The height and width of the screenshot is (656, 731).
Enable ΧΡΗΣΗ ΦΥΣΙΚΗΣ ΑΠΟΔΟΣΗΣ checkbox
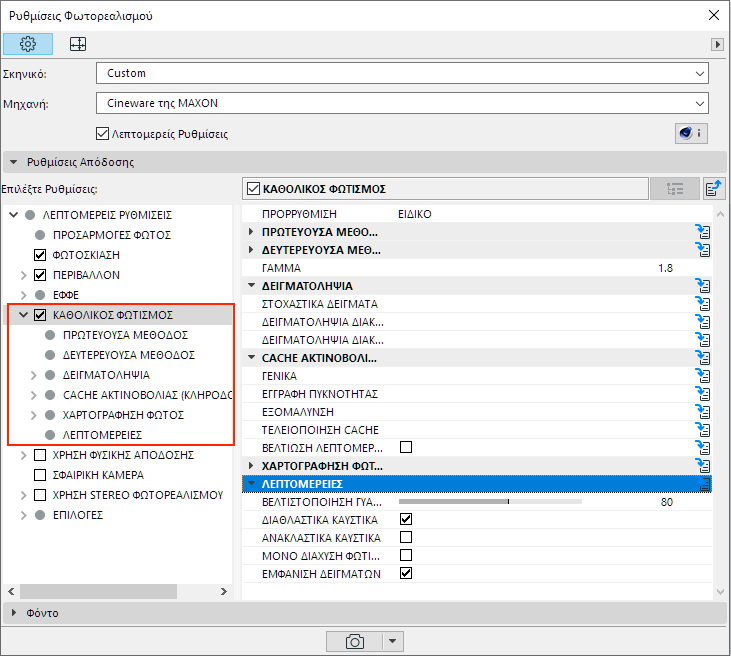pos(40,455)
